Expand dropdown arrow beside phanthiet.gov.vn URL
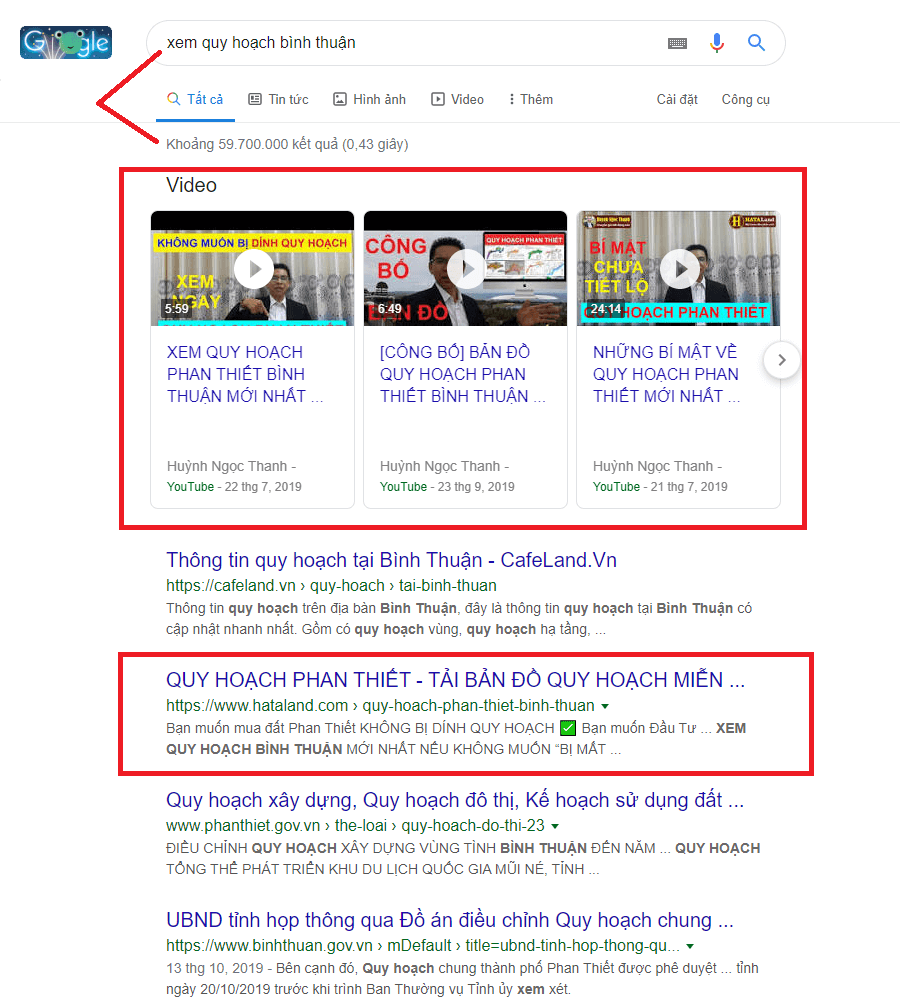The width and height of the screenshot is (900, 1001). 555,826
